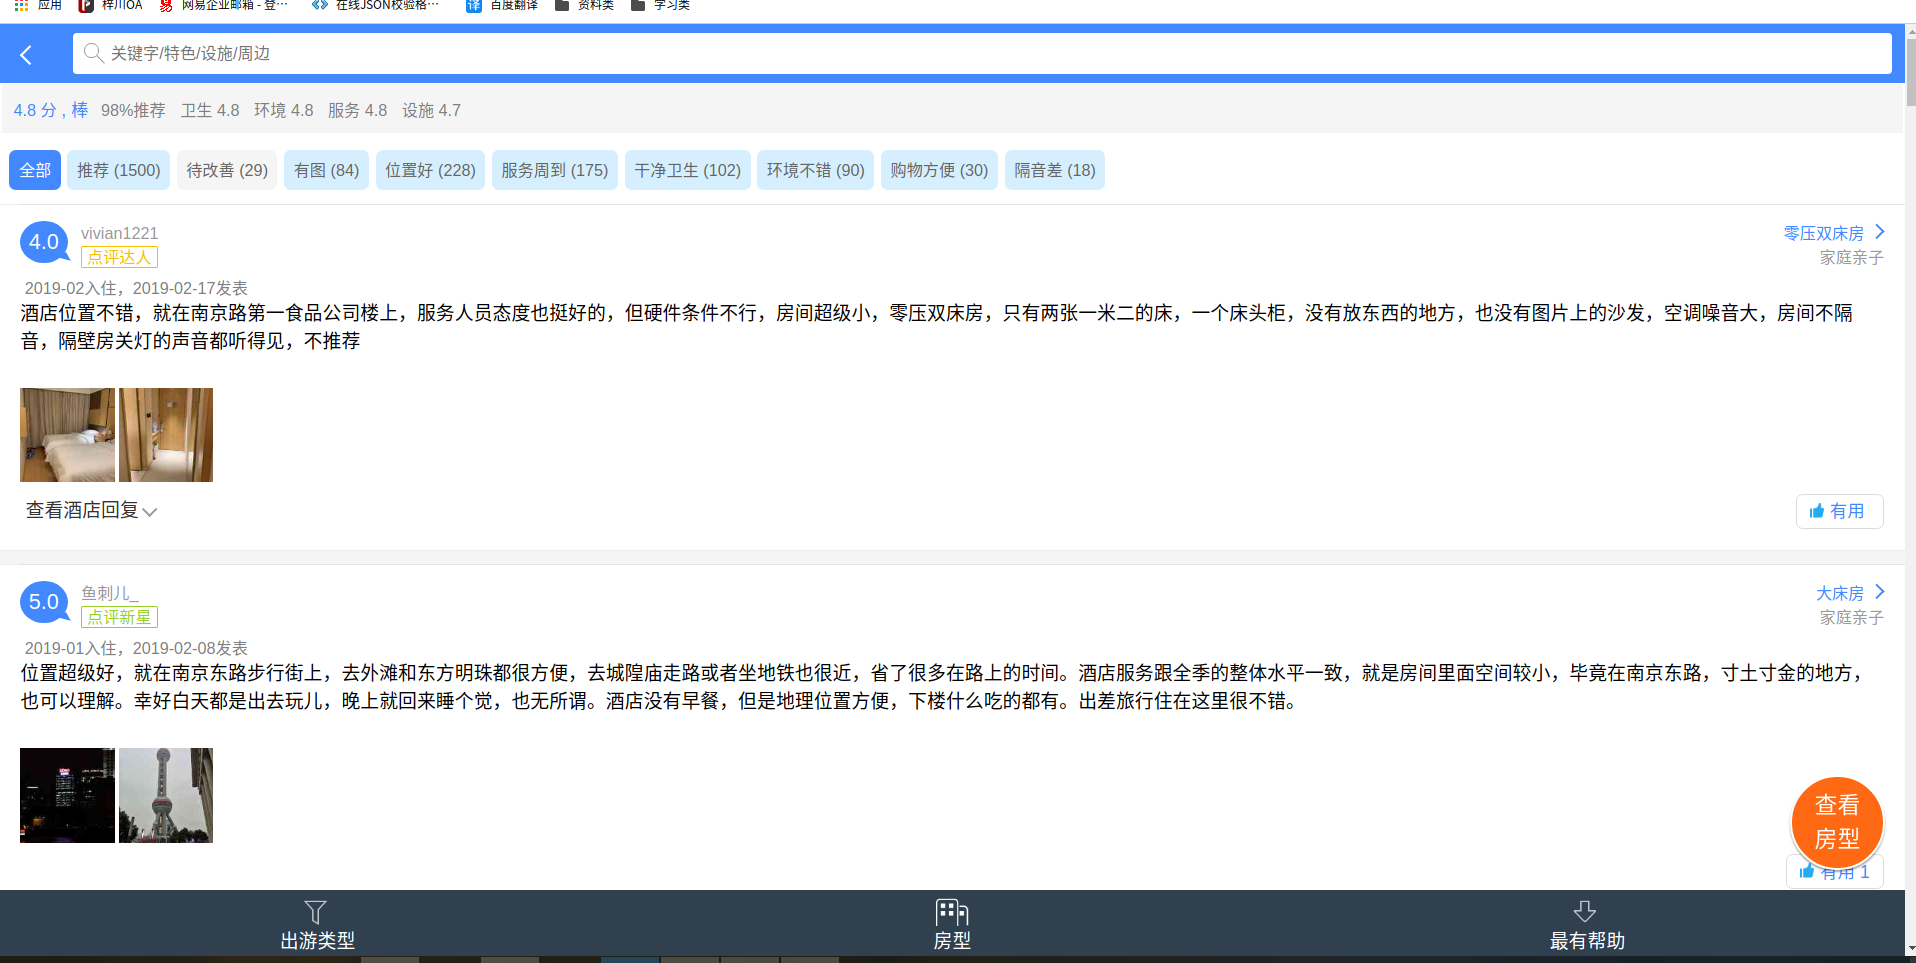Open the 应用 apps shortcut
The height and width of the screenshot is (963, 1916).
click(x=38, y=5)
